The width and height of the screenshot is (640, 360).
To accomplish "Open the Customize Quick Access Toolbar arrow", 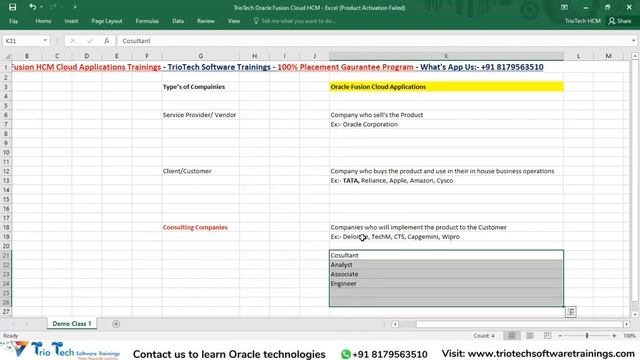I will pos(75,7).
